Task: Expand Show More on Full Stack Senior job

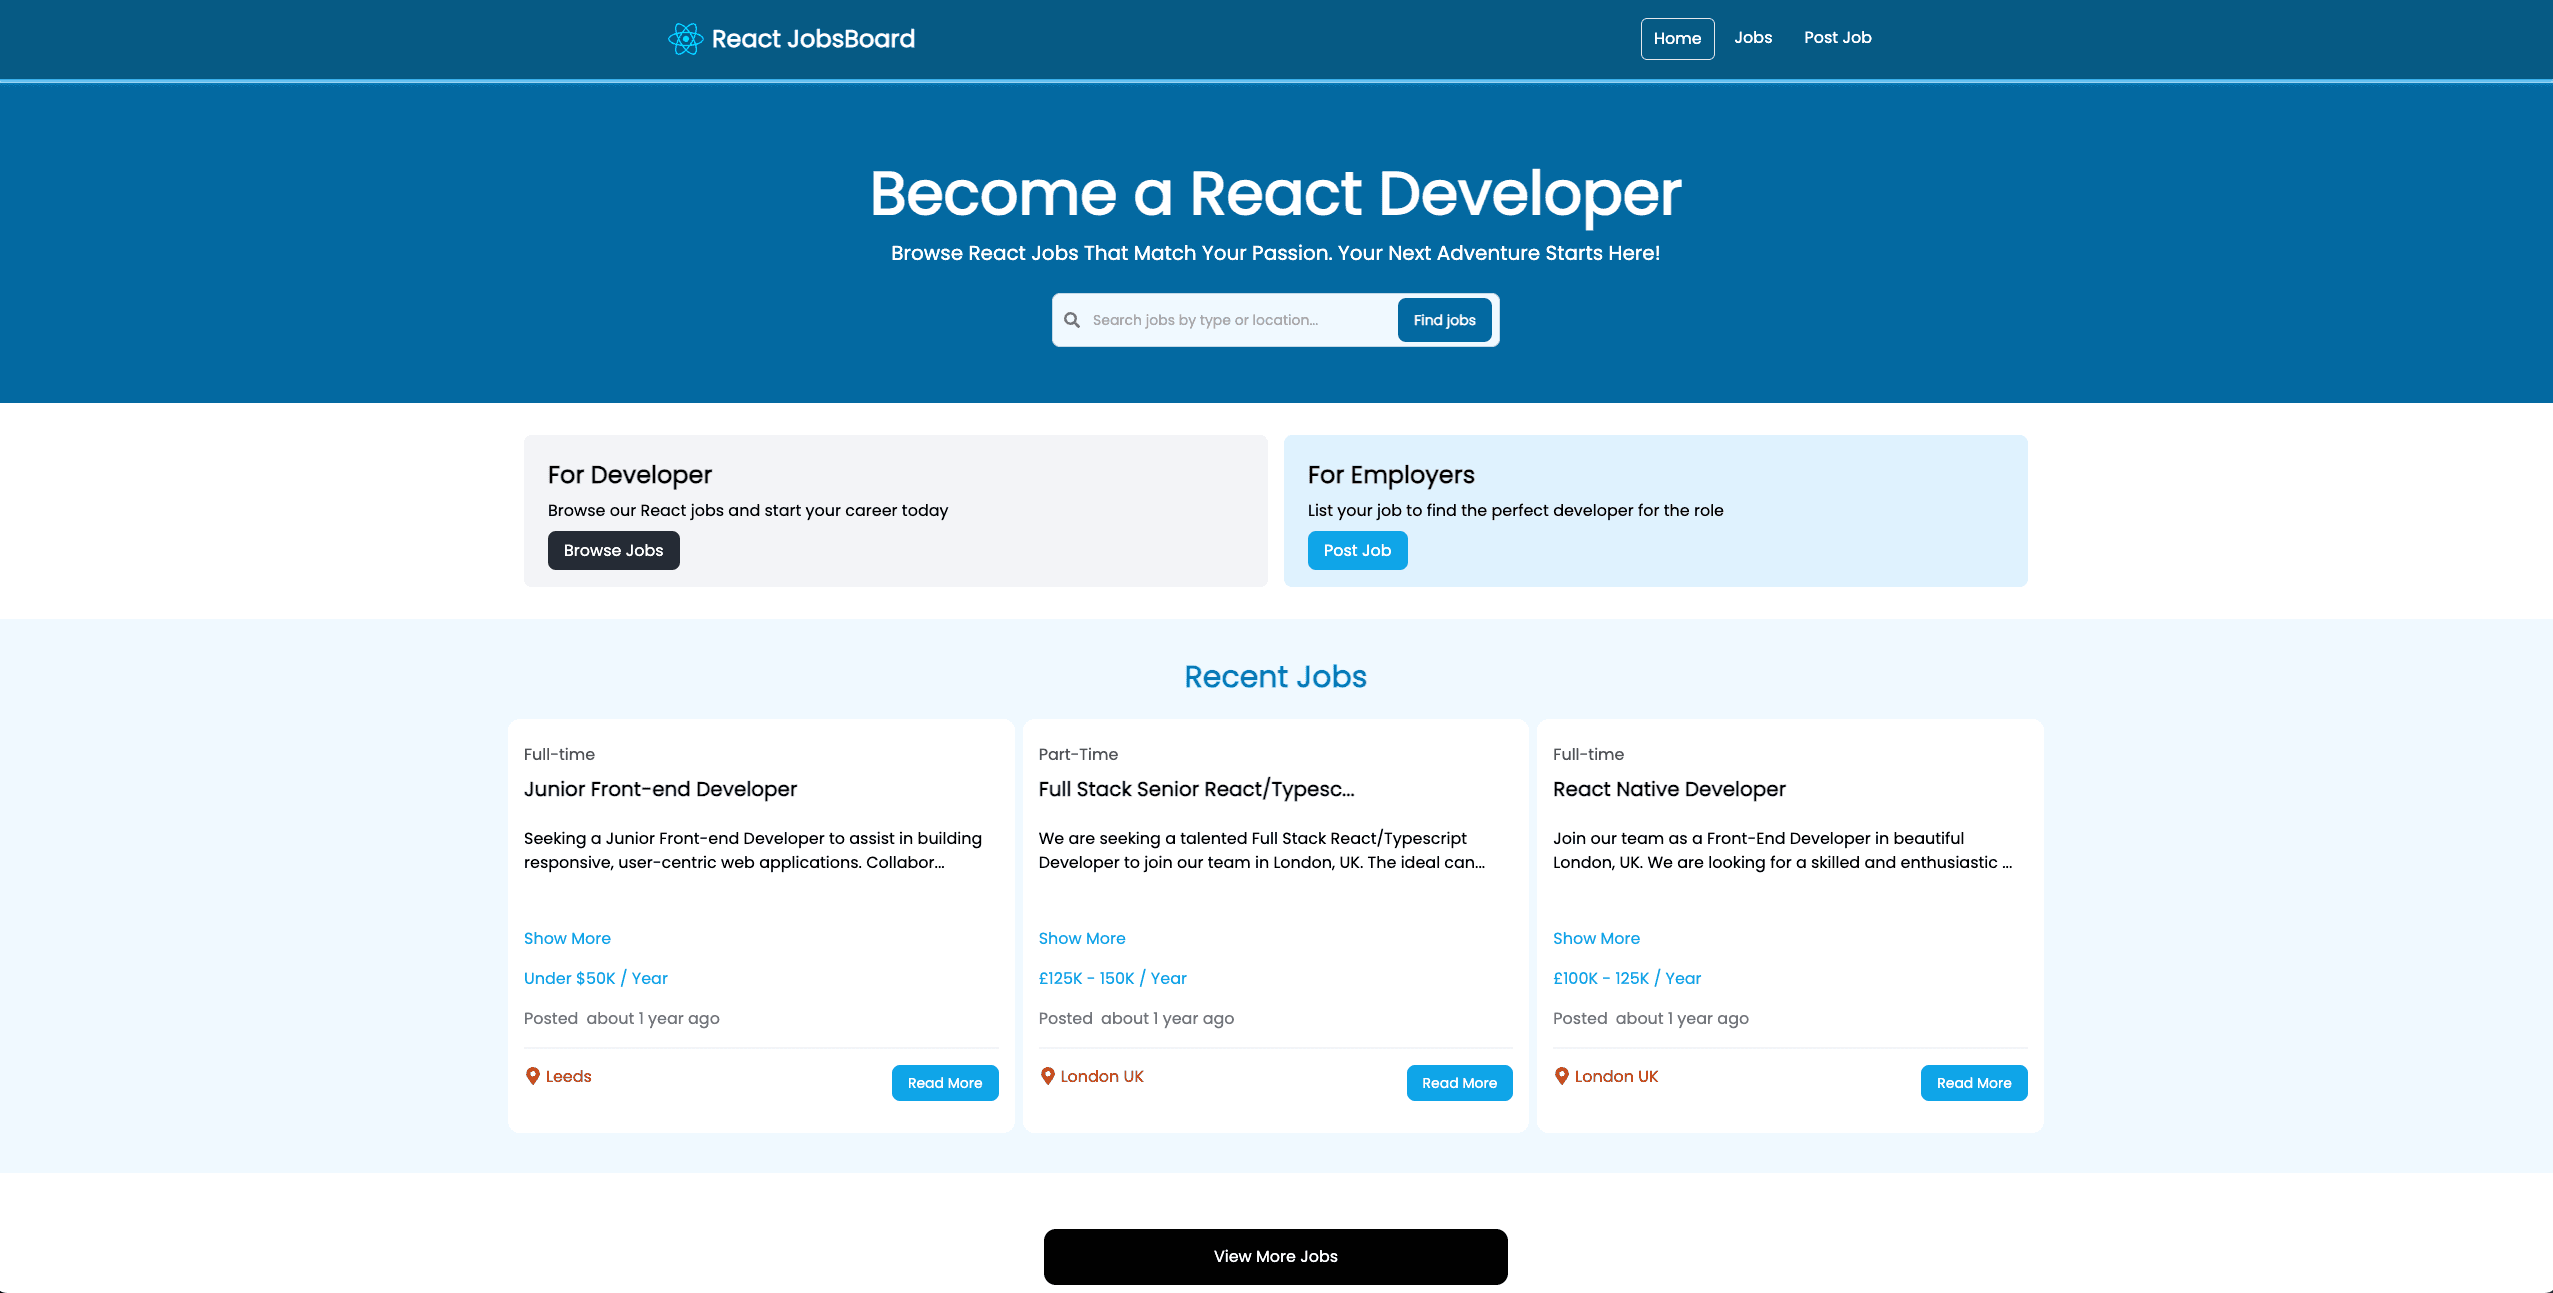Action: click(1081, 938)
